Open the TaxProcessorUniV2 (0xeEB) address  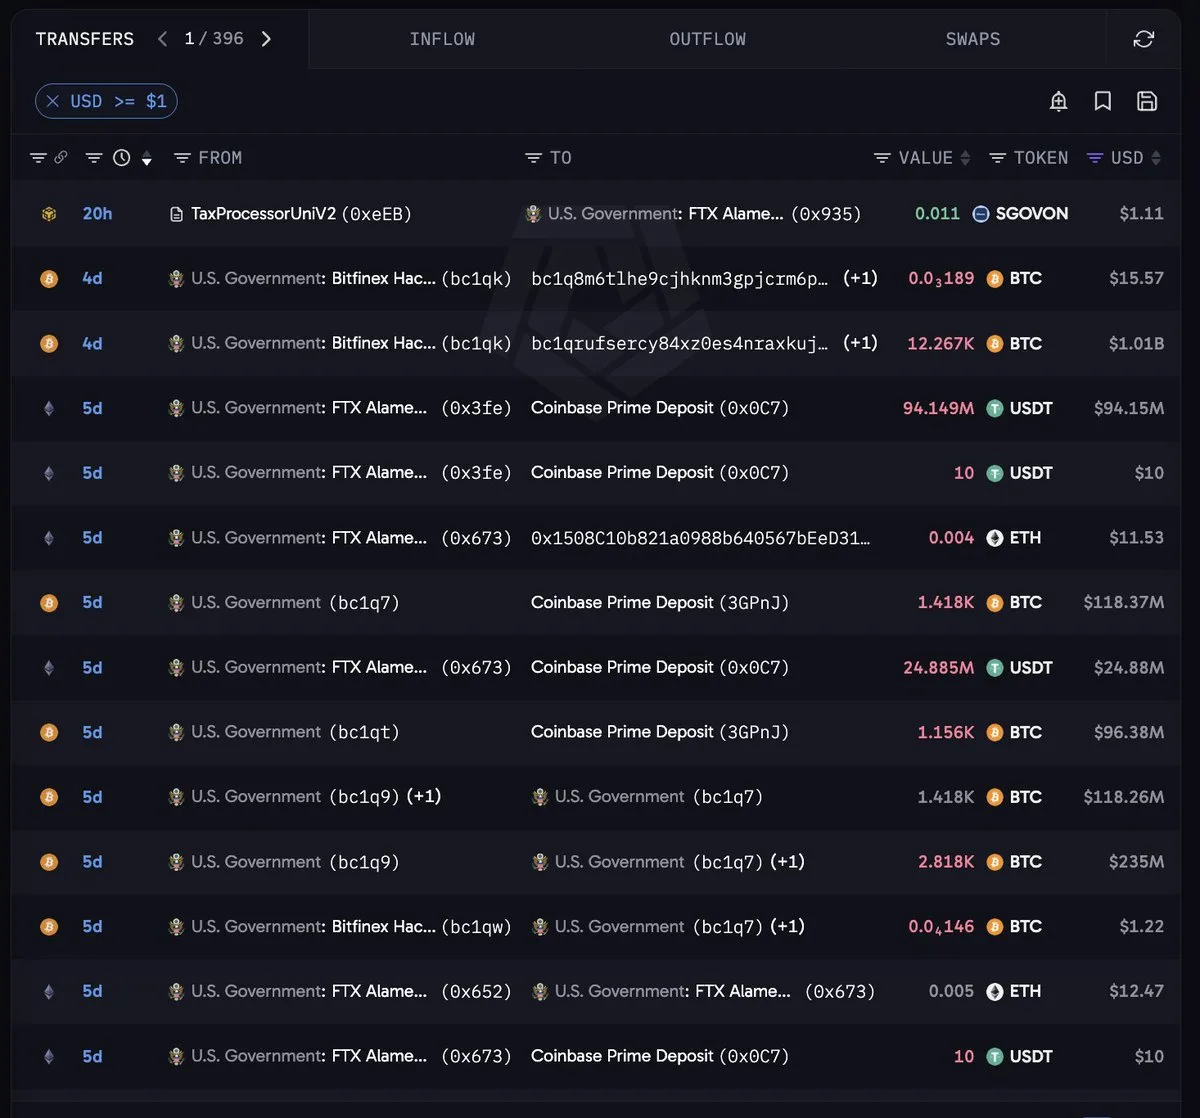[x=301, y=214]
